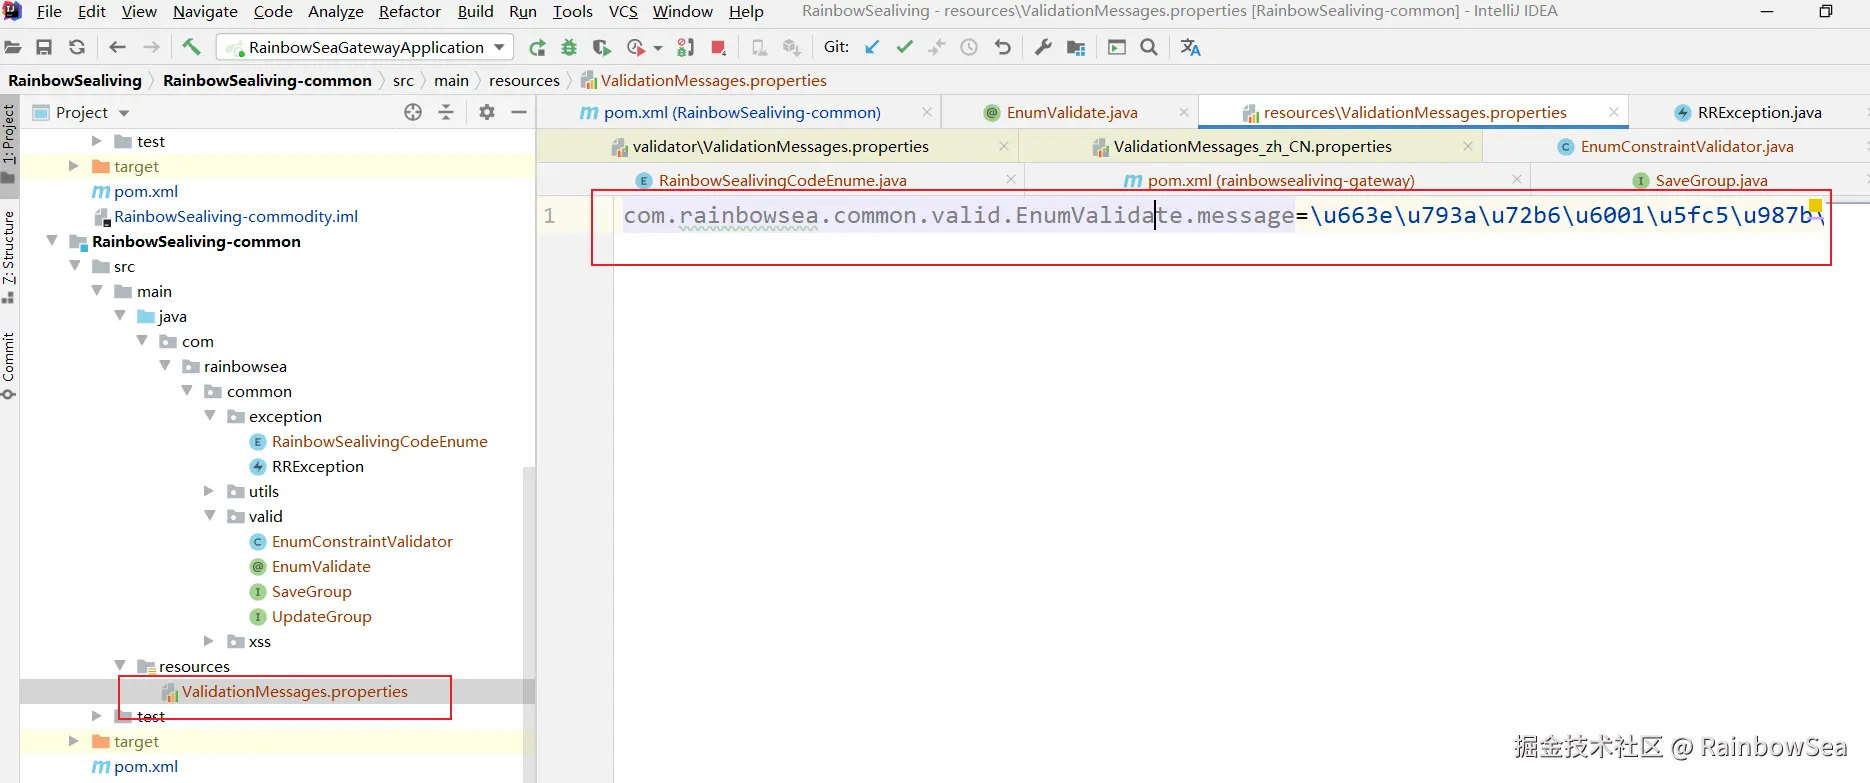This screenshot has width=1870, height=783.
Task: Open Project panel gear options
Action: point(487,112)
